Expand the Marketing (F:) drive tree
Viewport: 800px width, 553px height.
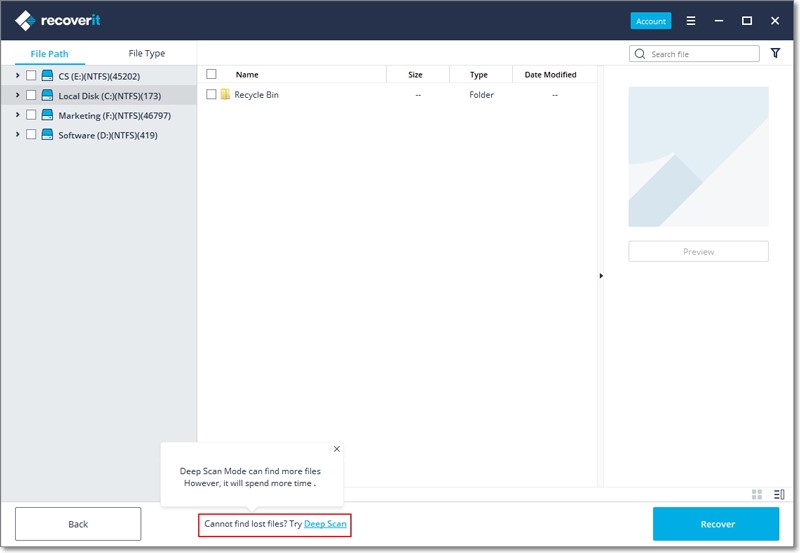[x=17, y=114]
